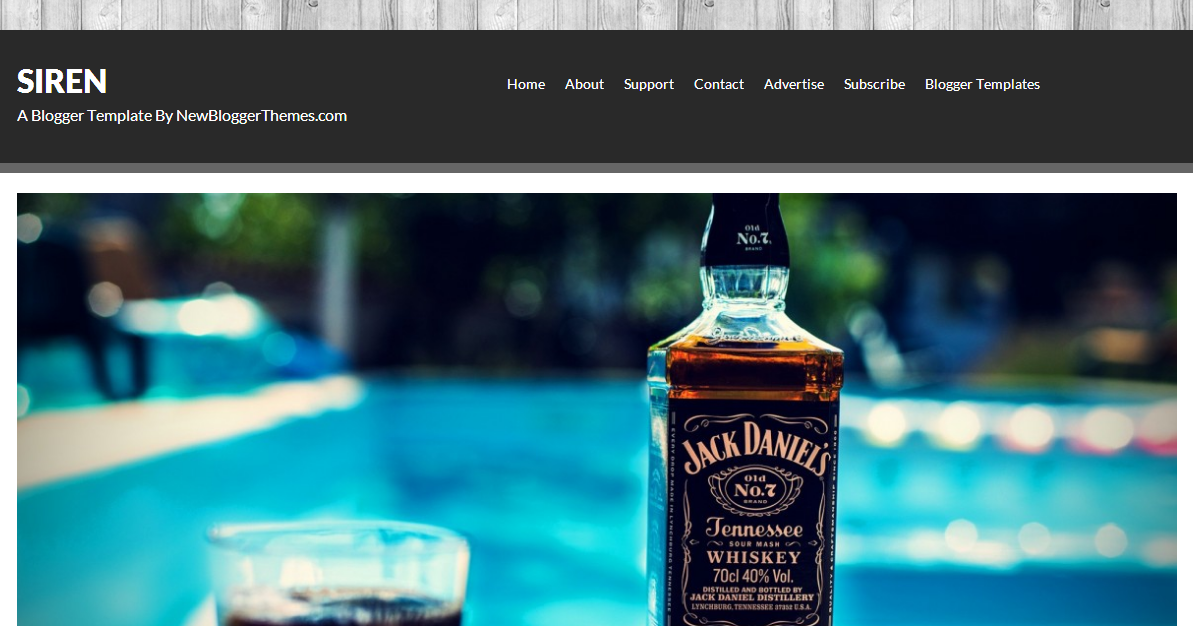Screen dimensions: 1193x626
Task: Open the Jack Daniel's featured slider image
Action: pos(596,409)
